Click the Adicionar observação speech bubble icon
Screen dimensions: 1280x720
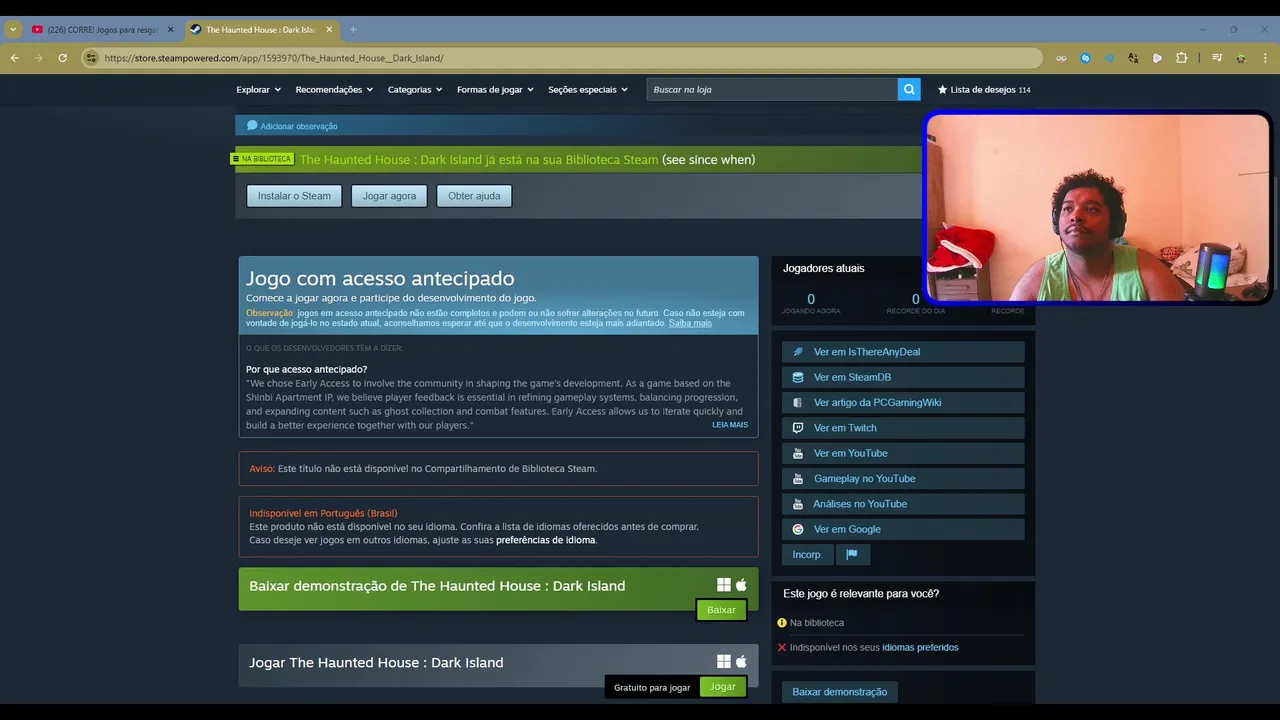tap(252, 126)
